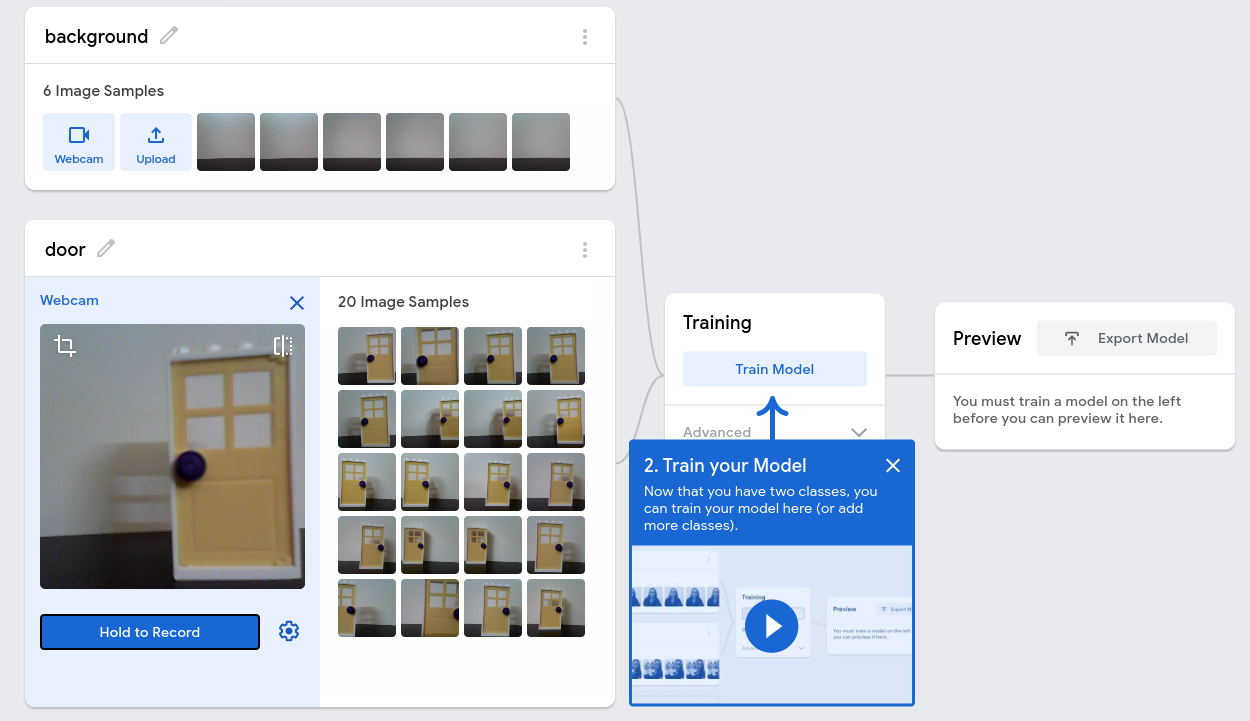This screenshot has width=1250, height=721.
Task: Dismiss the Train your Model tooltip
Action: [893, 465]
